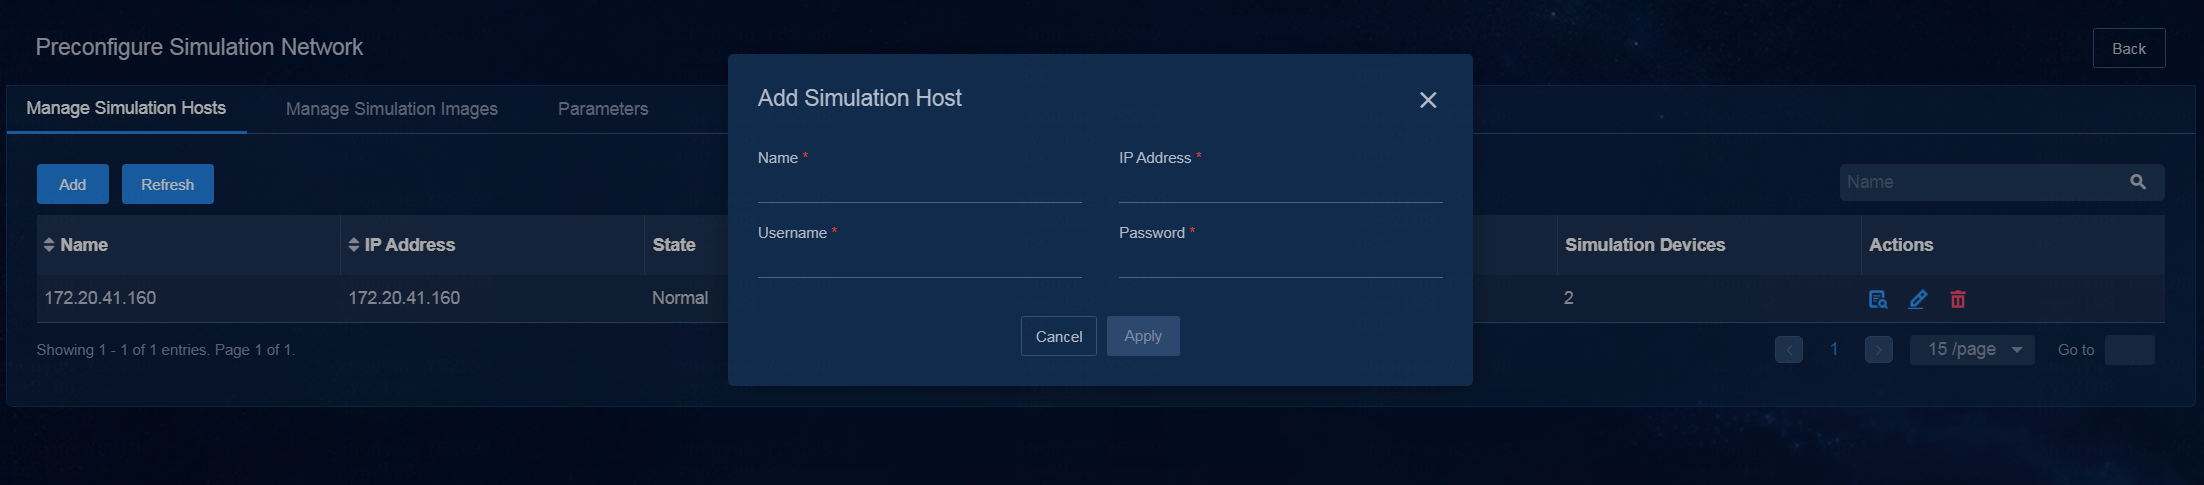This screenshot has height=485, width=2204.
Task: Switch to Manage Simulation Images tab
Action: pyautogui.click(x=392, y=109)
